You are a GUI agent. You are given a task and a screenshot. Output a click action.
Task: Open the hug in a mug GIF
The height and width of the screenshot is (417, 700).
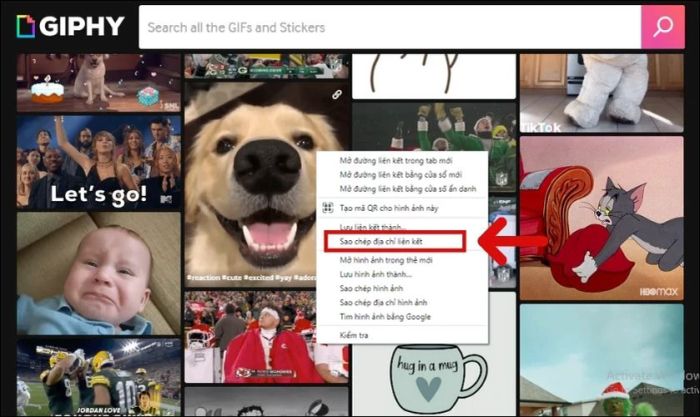434,380
